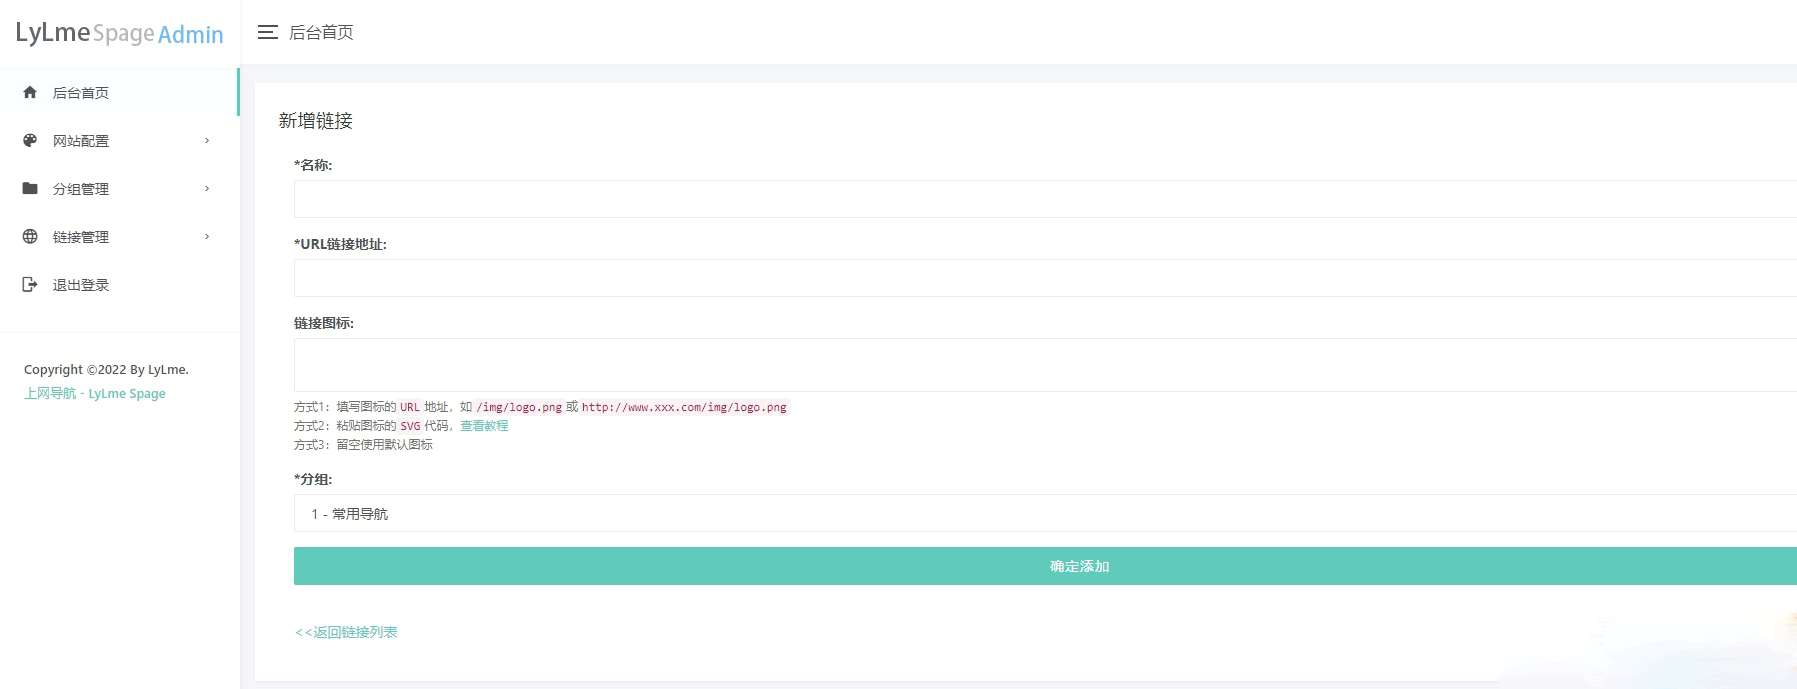Expand the 链接管理 chevron arrow
Image resolution: width=1797 pixels, height=689 pixels.
pyautogui.click(x=207, y=236)
